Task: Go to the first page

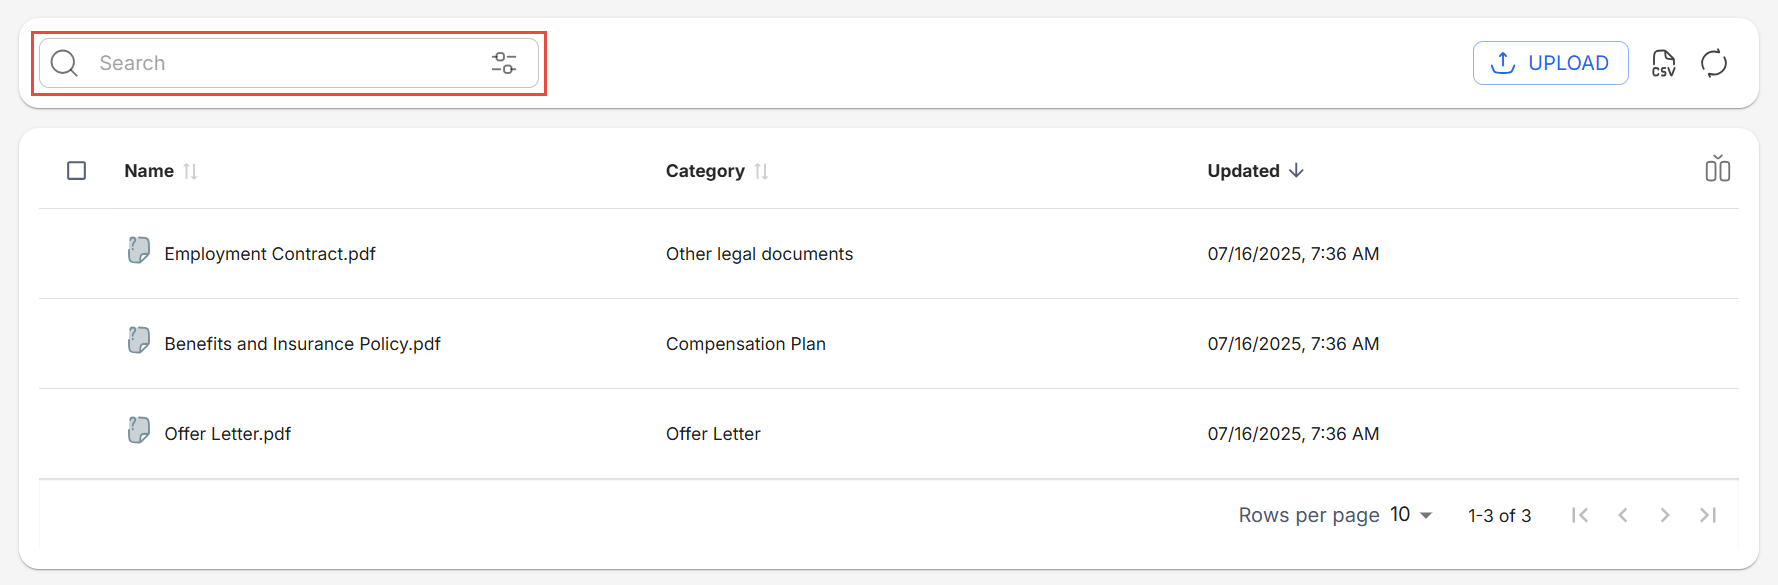Action: 1580,515
